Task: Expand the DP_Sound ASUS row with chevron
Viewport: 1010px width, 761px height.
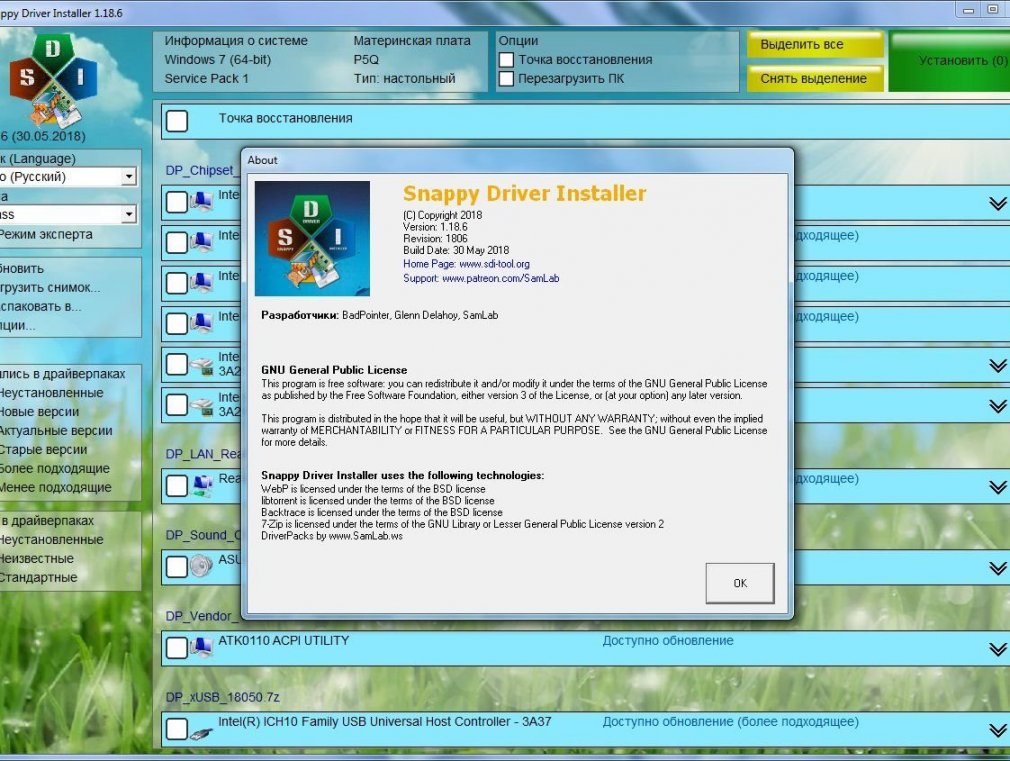Action: pos(998,568)
